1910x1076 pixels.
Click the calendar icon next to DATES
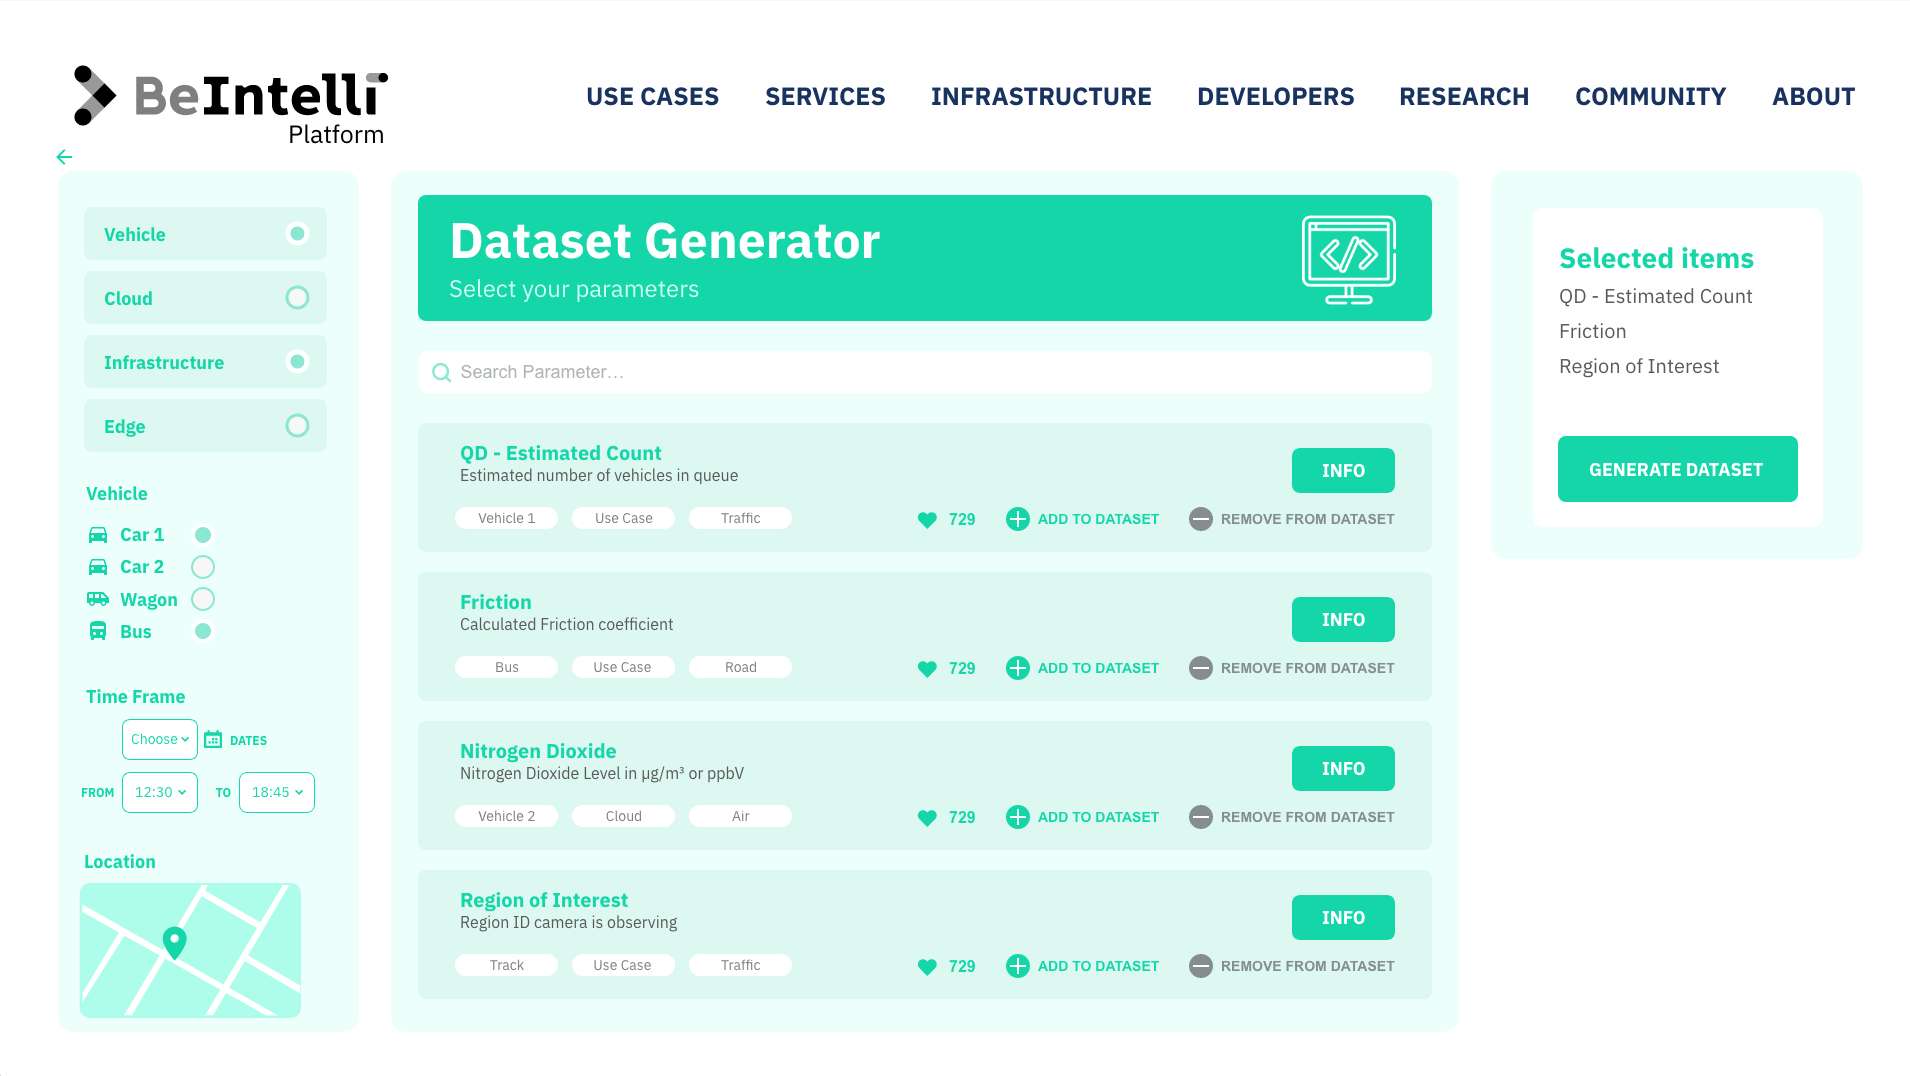pos(213,740)
